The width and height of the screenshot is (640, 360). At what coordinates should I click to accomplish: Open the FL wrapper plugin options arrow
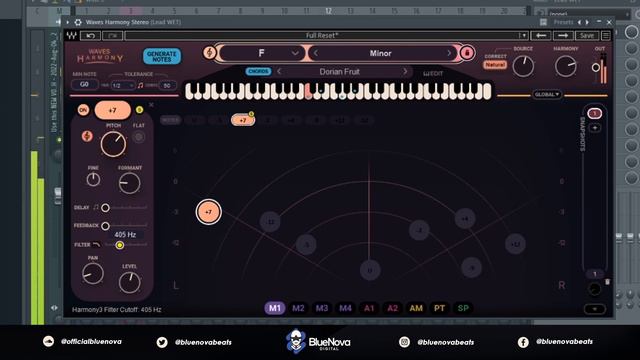coord(68,22)
